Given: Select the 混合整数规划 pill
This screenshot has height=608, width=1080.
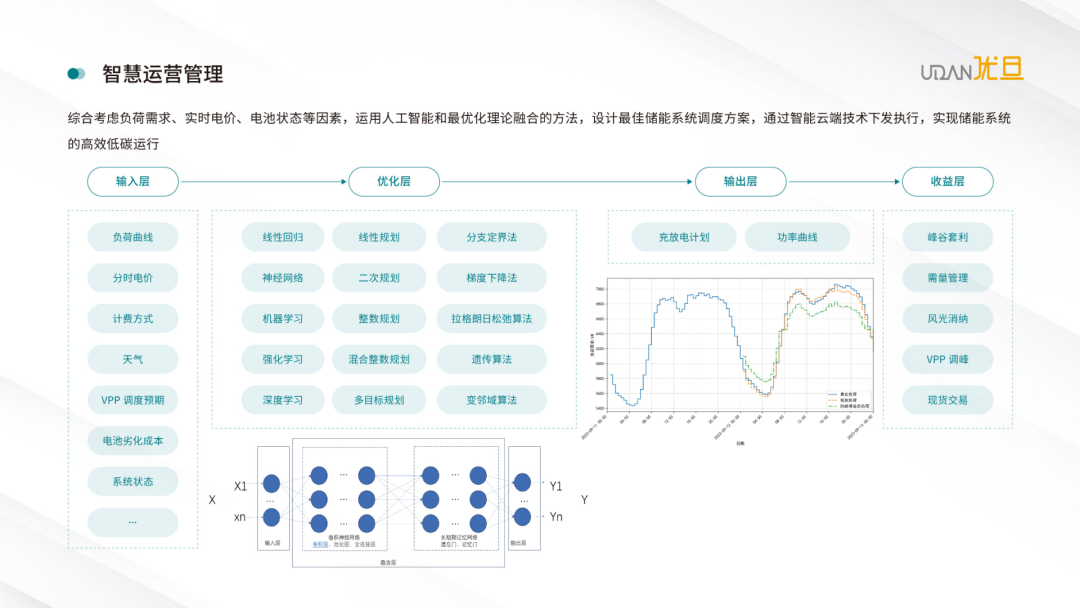Looking at the screenshot, I should [x=379, y=359].
